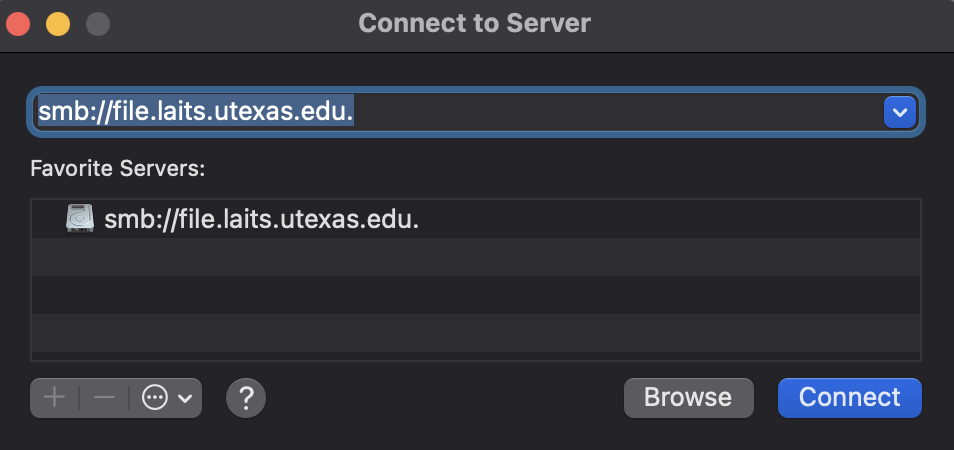954x450 pixels.
Task: Click the grayed-out zoom window button
Action: point(98,24)
